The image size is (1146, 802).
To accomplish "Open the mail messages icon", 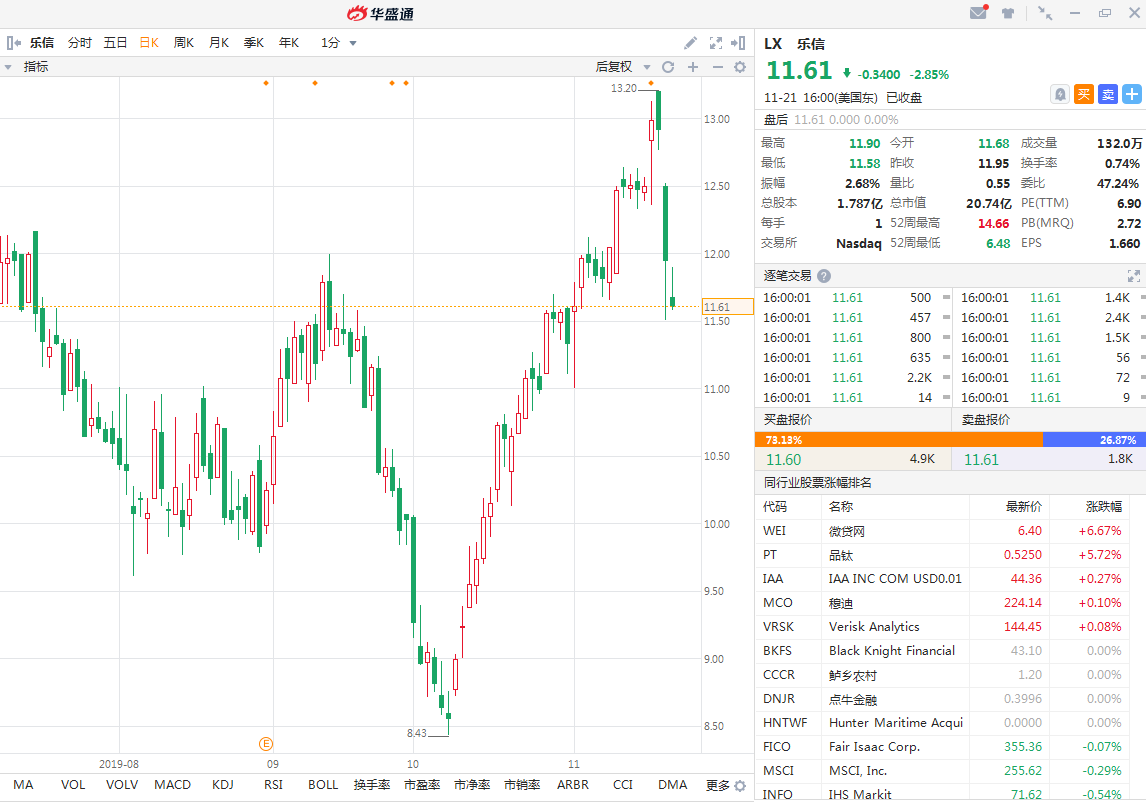I will (x=979, y=12).
